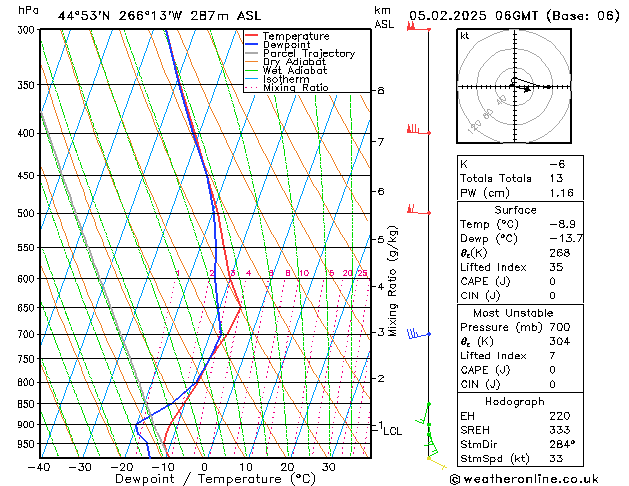This screenshot has height=486, width=629.
Task: Click the EH value '220'
Action: click(x=560, y=416)
